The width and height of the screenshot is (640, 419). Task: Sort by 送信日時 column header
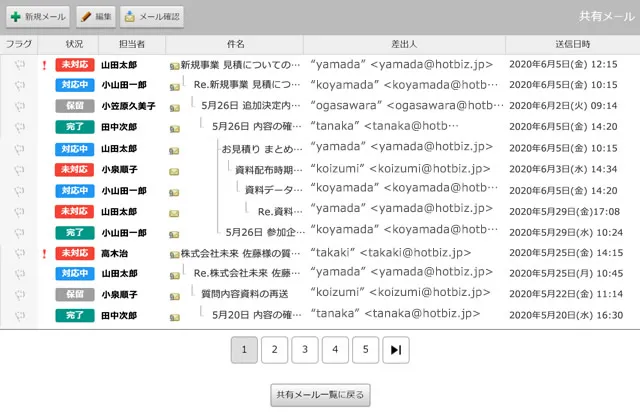(x=573, y=44)
